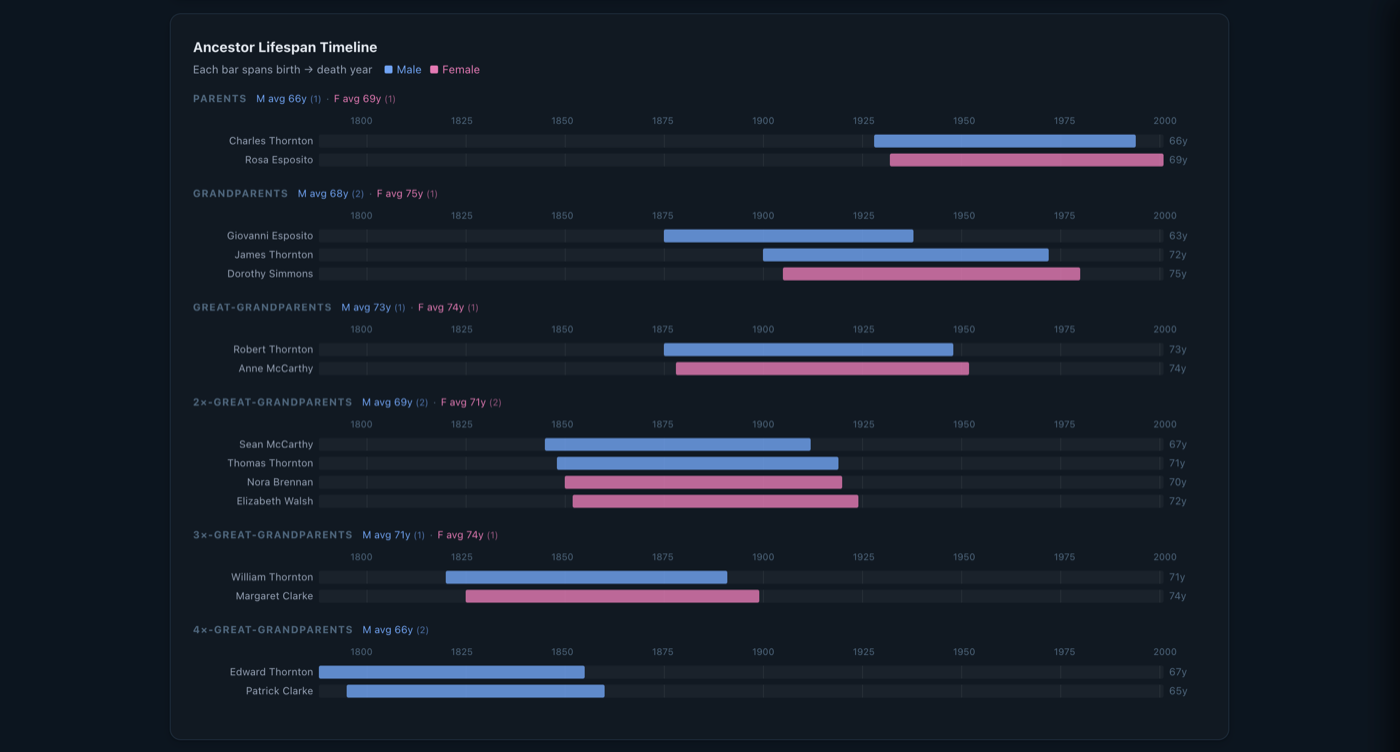Select Margaret Clarke's lifespan bar
This screenshot has width=1400, height=752.
point(613,597)
